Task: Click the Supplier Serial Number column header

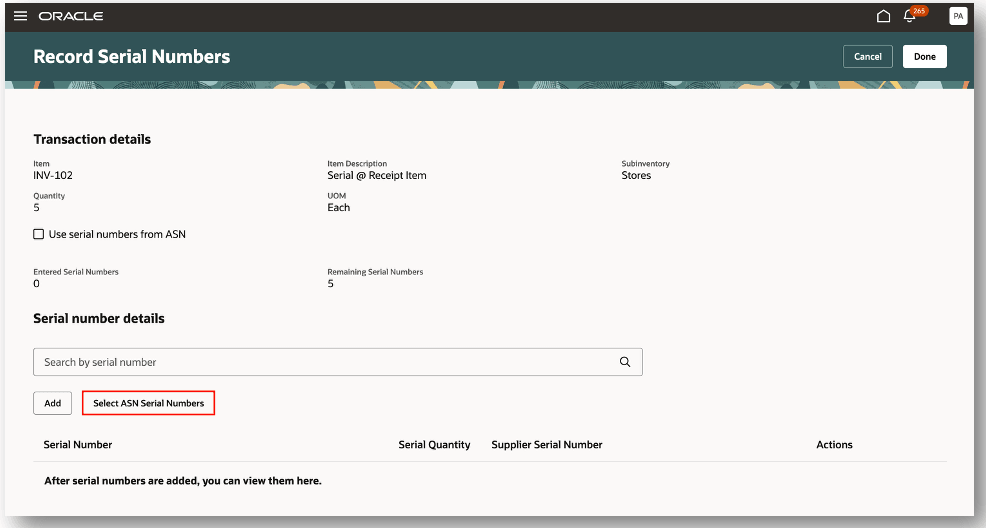Action: pyautogui.click(x=547, y=444)
